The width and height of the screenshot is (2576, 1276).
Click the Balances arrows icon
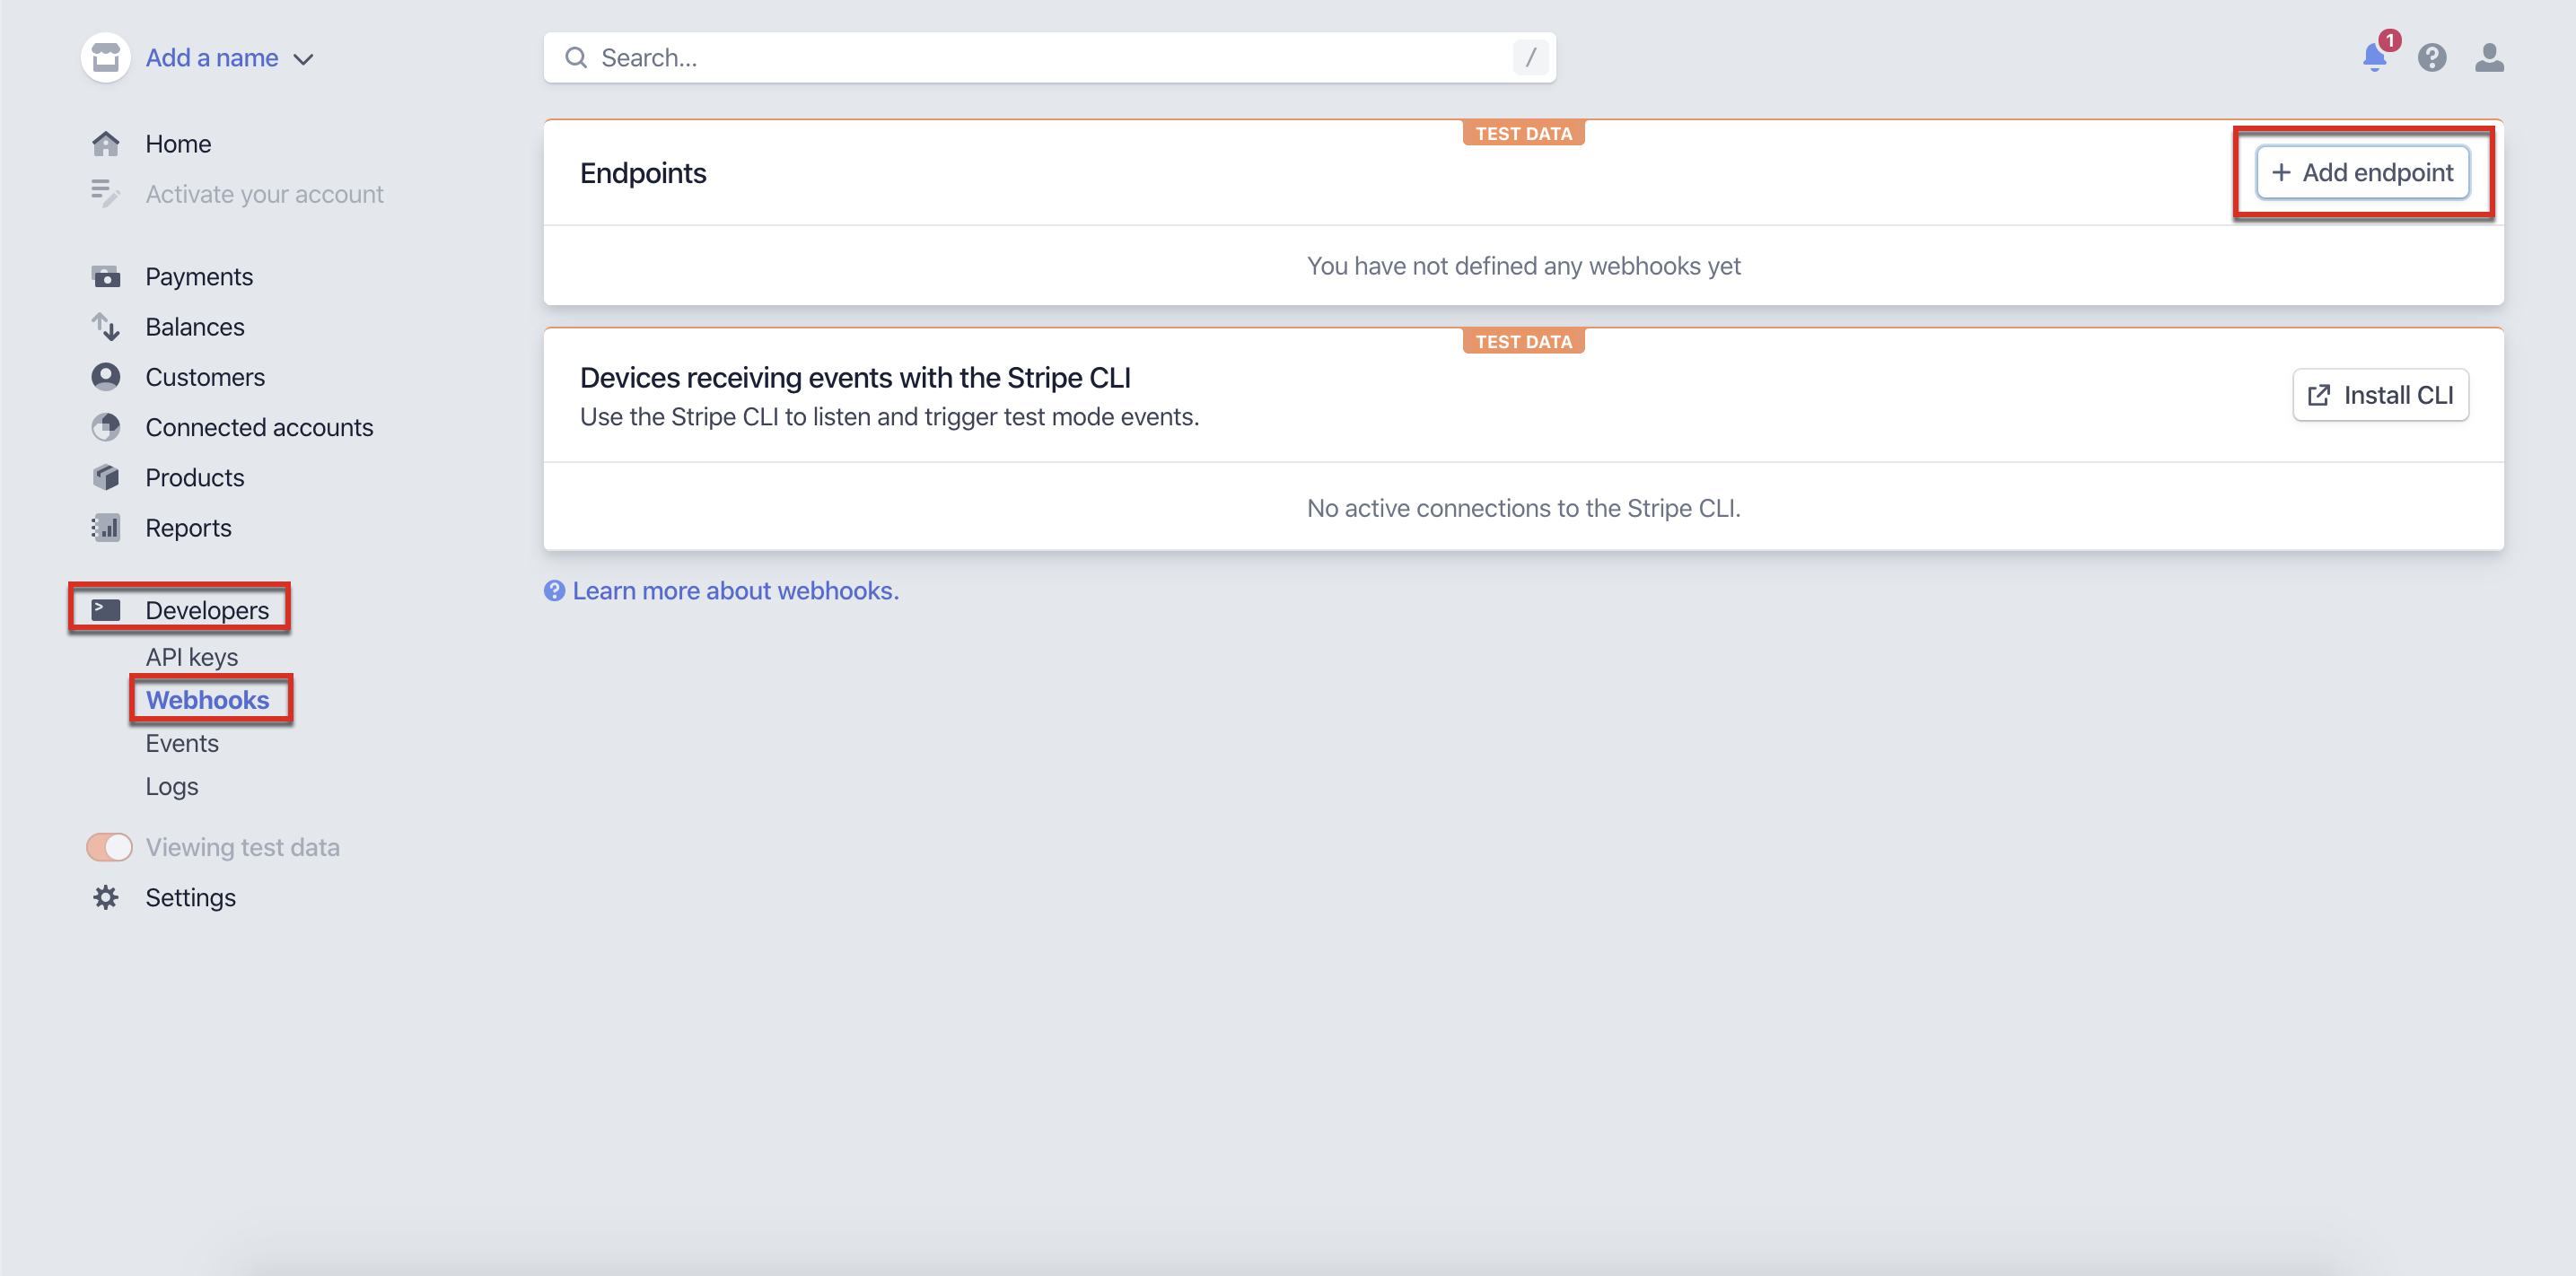click(x=106, y=327)
